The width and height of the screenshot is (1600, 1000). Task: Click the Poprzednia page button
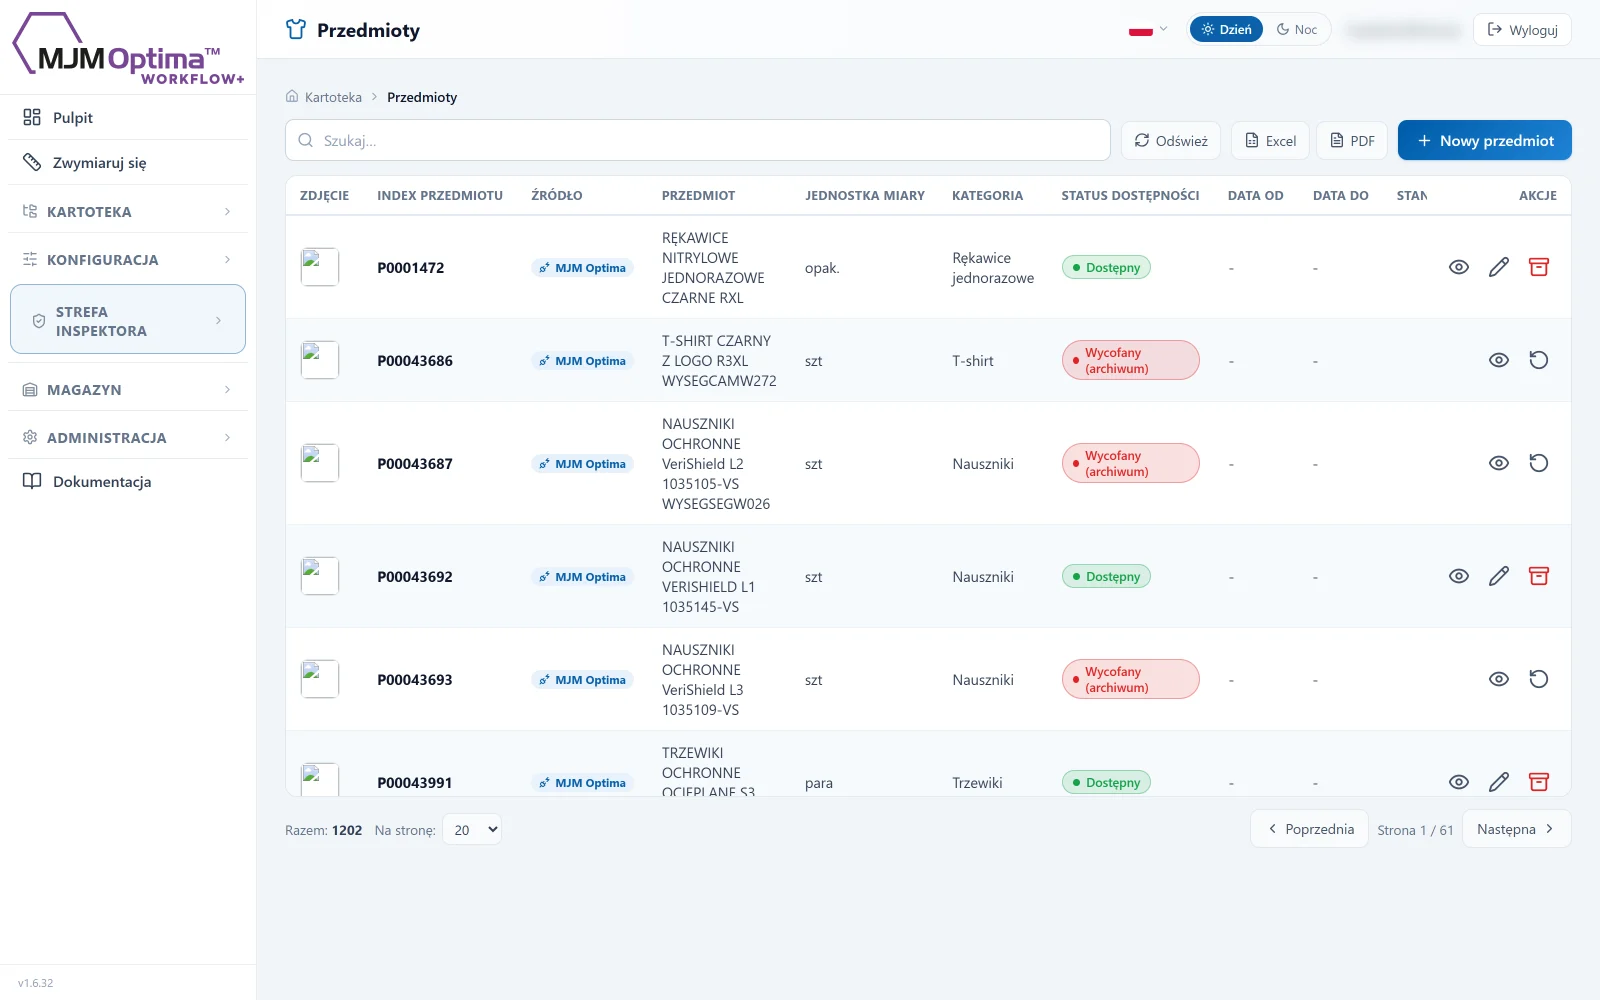tap(1310, 829)
